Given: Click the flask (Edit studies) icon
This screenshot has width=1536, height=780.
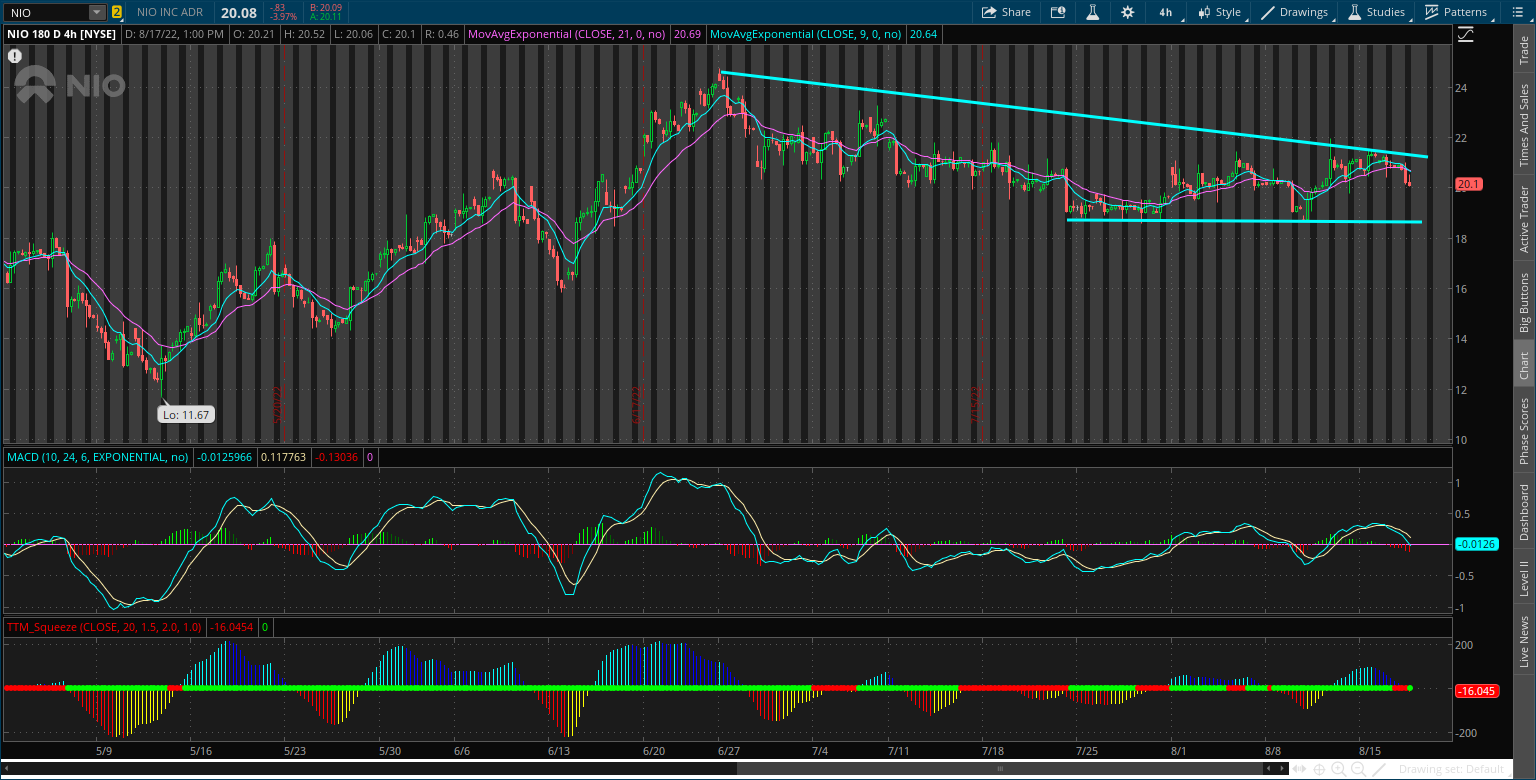Looking at the screenshot, I should 1093,12.
